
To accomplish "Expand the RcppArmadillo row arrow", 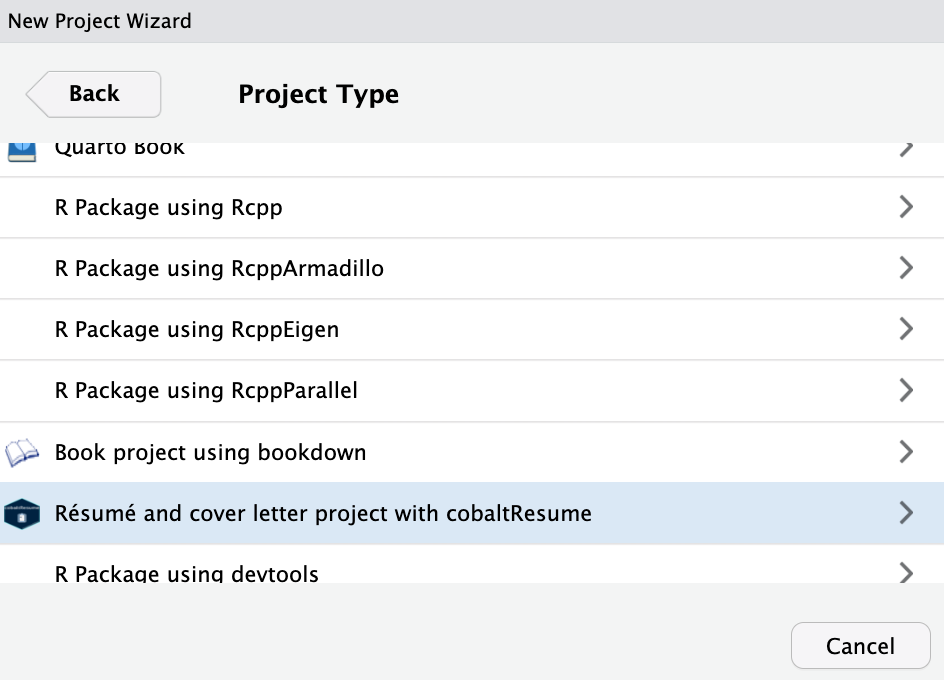I will (906, 268).
